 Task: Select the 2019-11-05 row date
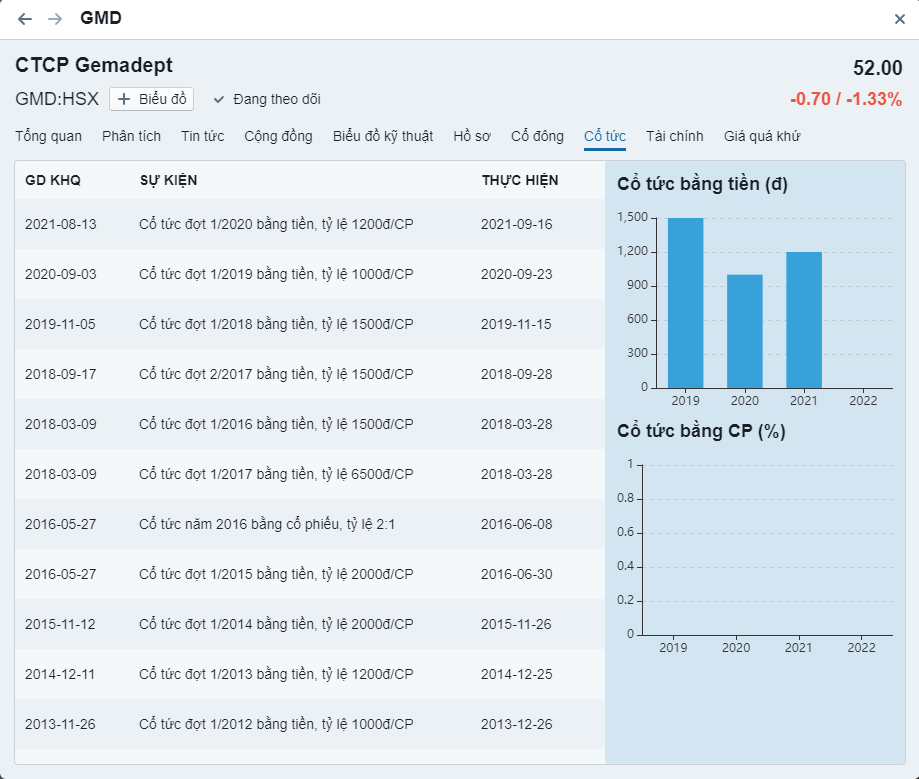(x=60, y=324)
